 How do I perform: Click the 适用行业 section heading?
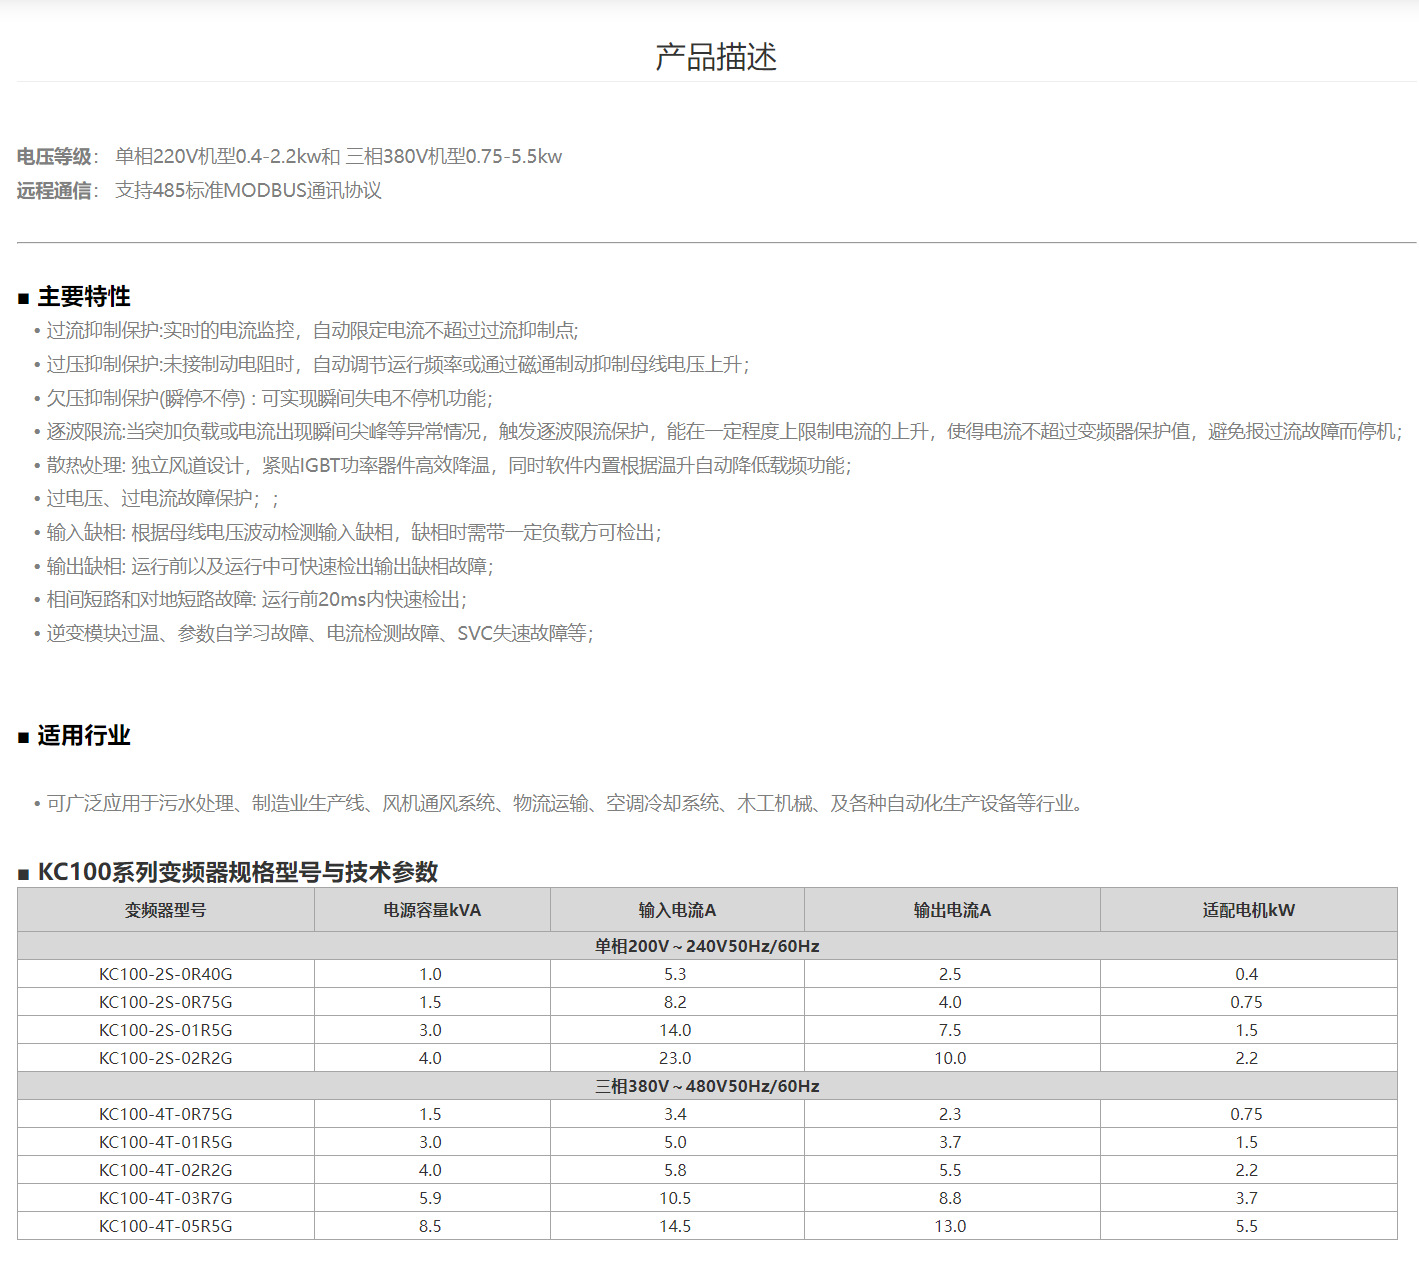[x=84, y=735]
